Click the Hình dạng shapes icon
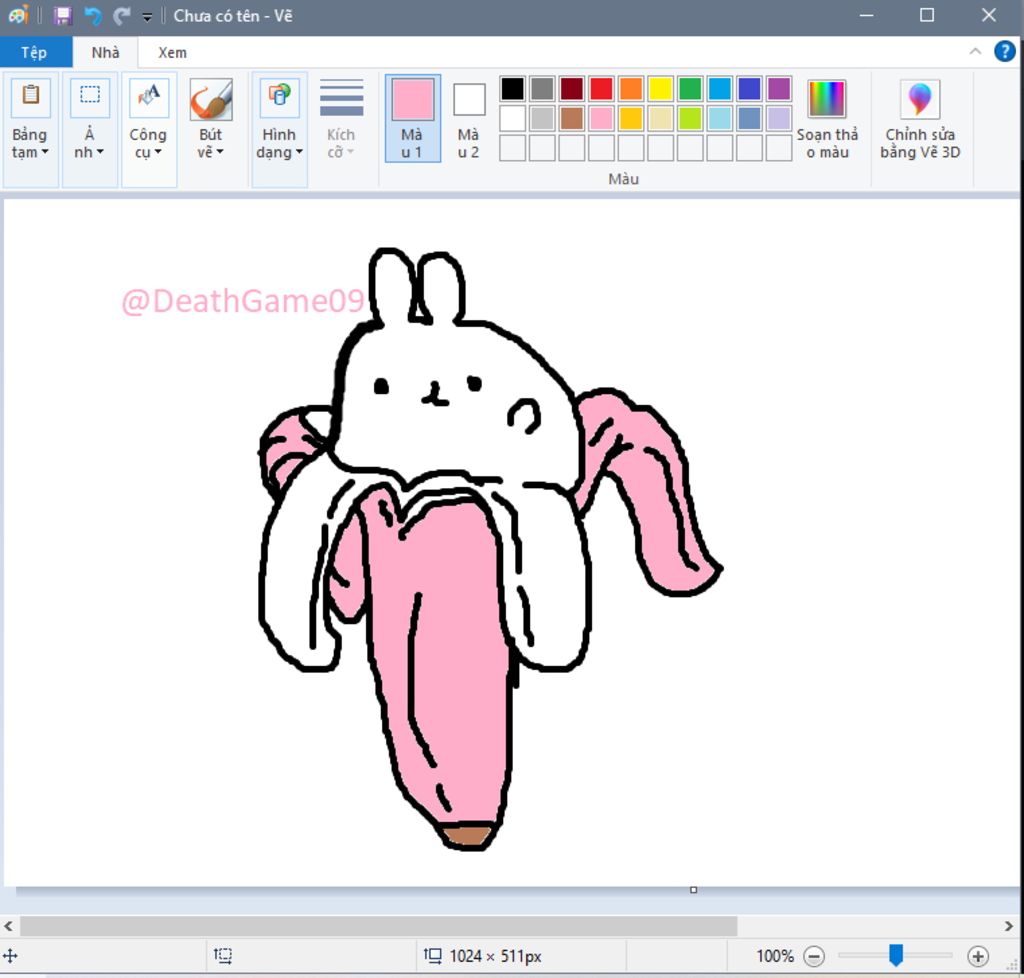Viewport: 1024px width, 978px height. click(280, 97)
